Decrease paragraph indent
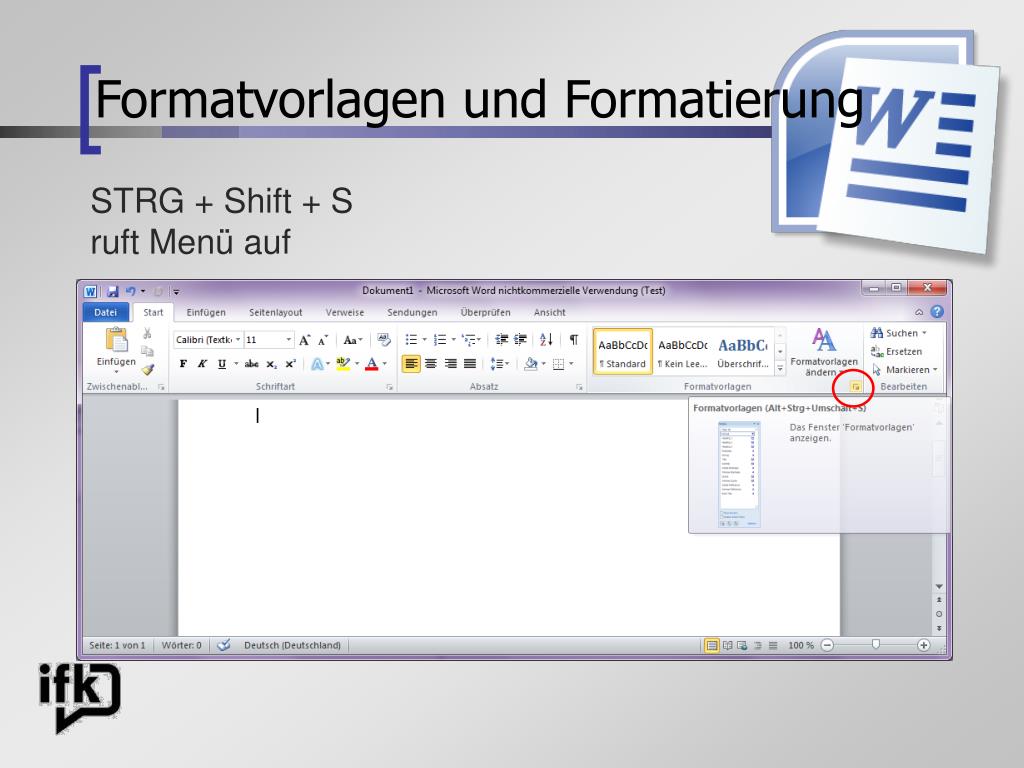Viewport: 1024px width, 768px height. tap(502, 340)
